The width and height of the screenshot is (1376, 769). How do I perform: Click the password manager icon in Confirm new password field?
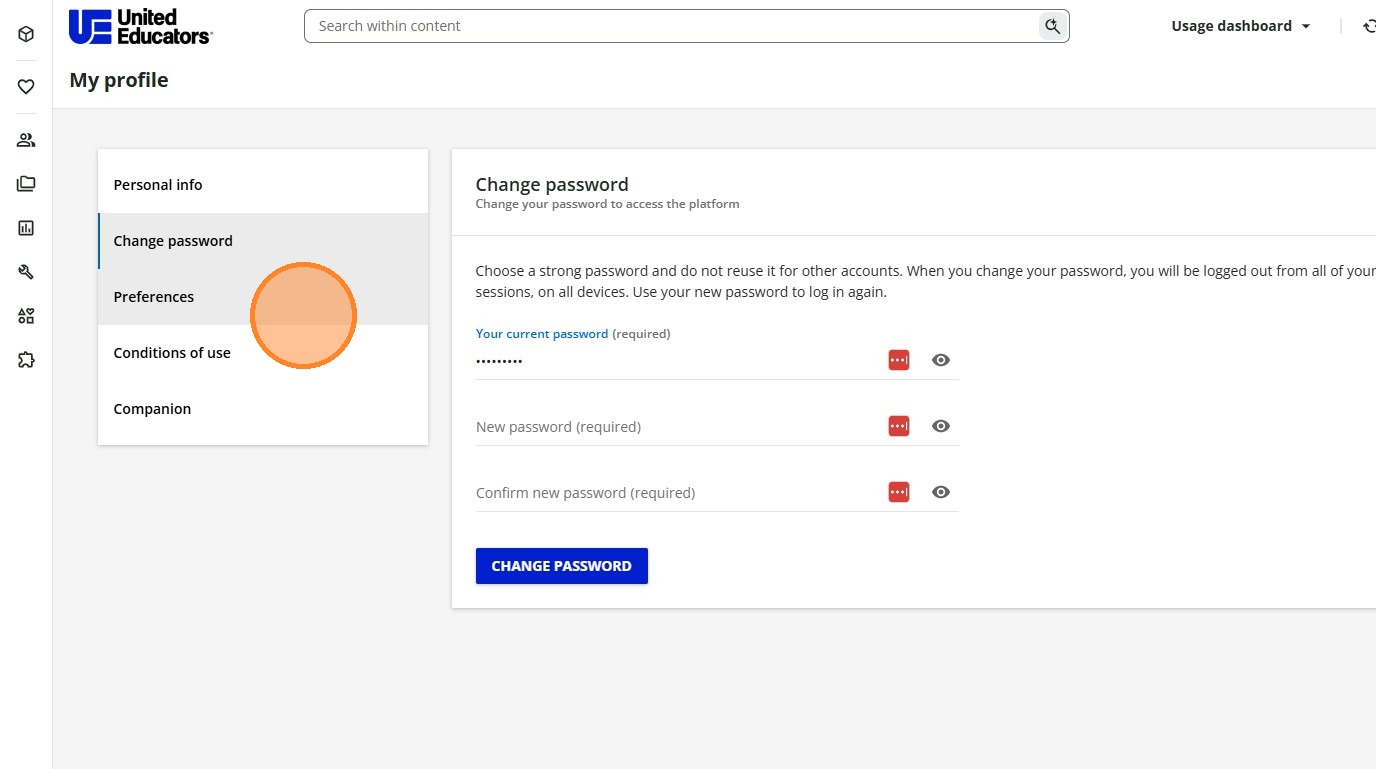pyautogui.click(x=899, y=492)
